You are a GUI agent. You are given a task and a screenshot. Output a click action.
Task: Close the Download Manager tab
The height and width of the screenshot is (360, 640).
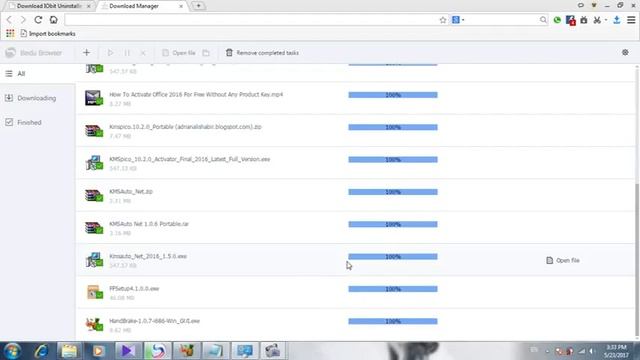click(x=181, y=6)
